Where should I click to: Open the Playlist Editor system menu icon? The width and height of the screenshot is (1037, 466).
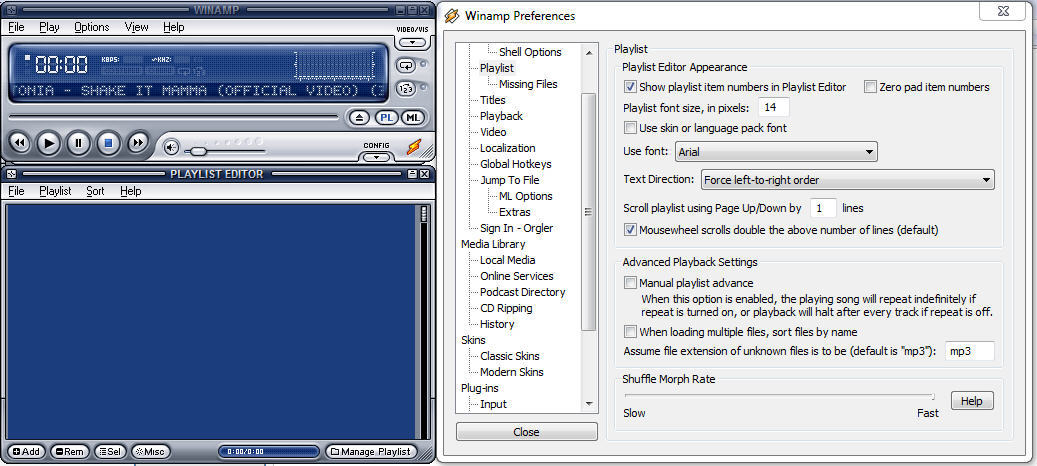coord(11,174)
